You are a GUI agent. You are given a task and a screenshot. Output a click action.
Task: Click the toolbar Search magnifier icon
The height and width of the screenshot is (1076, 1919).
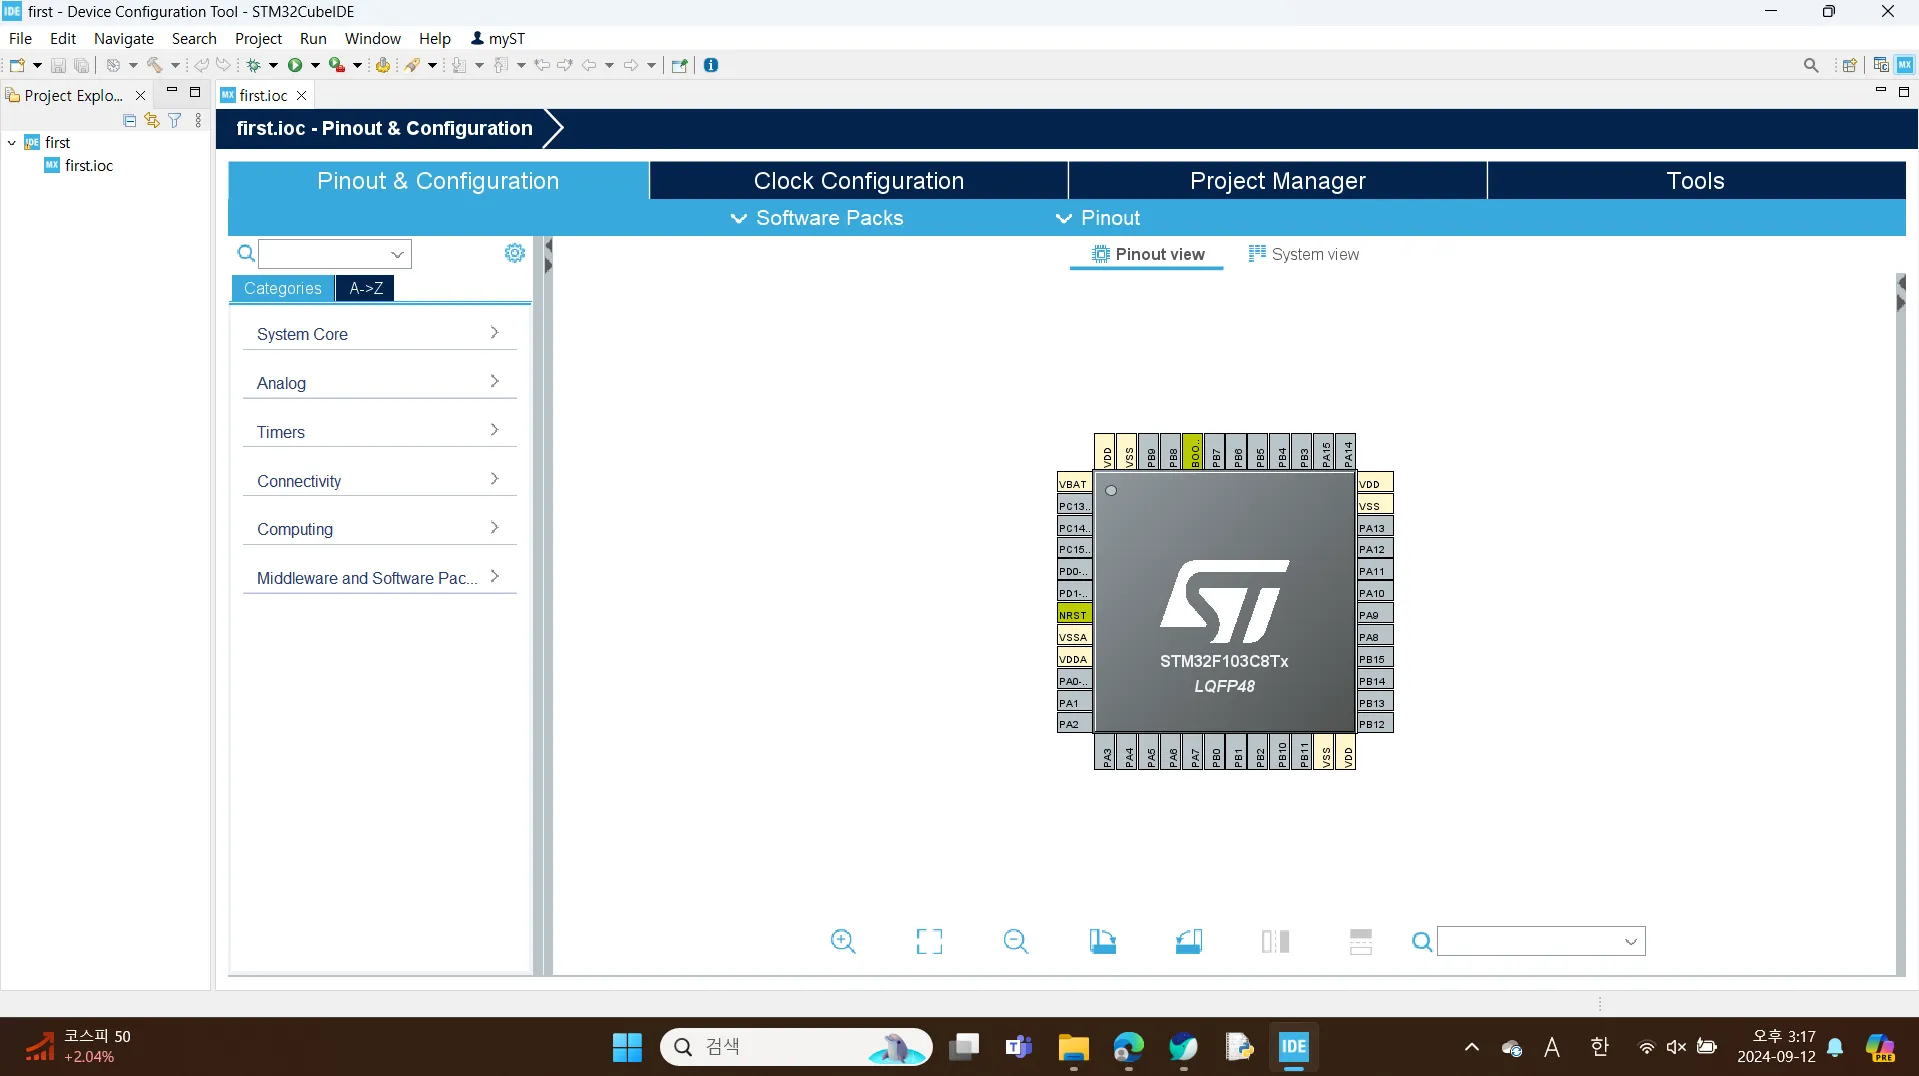pyautogui.click(x=1811, y=66)
